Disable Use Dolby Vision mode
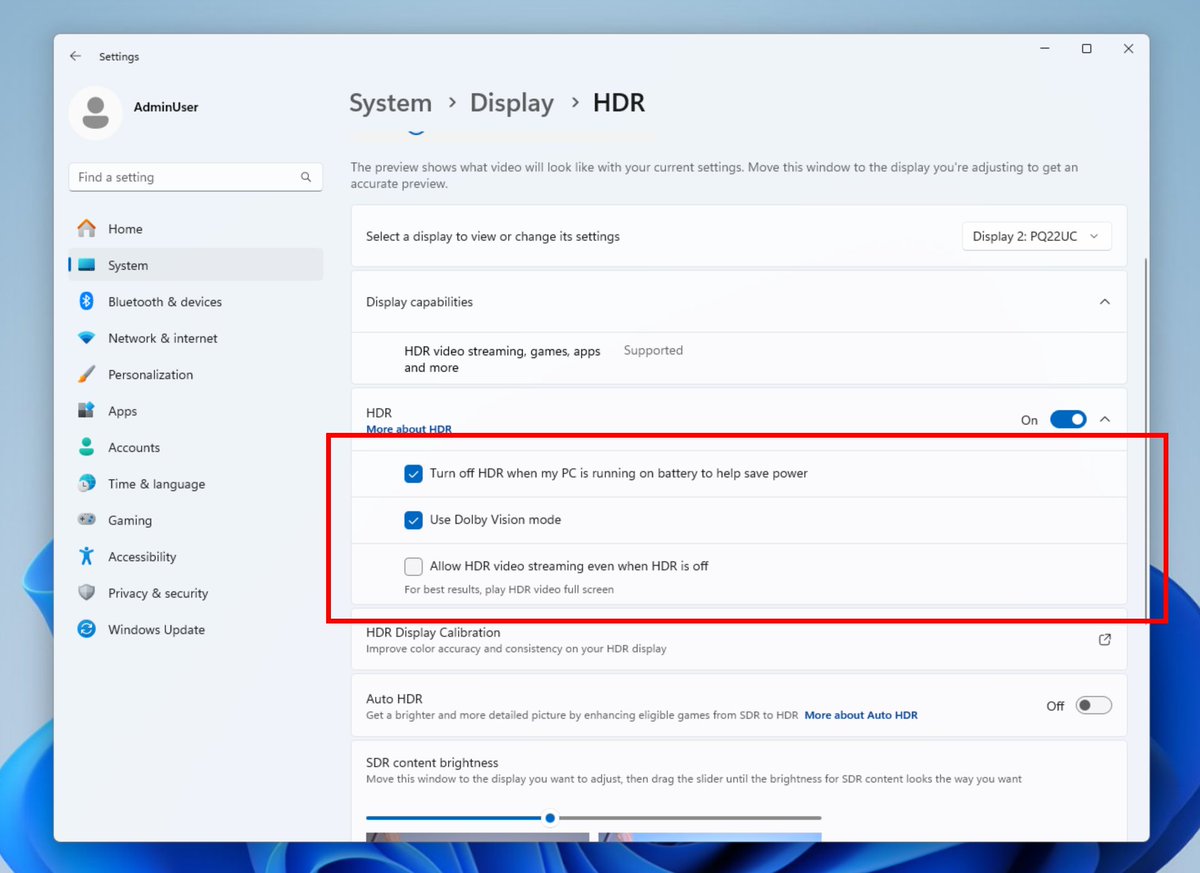Viewport: 1200px width, 873px height. coord(413,520)
